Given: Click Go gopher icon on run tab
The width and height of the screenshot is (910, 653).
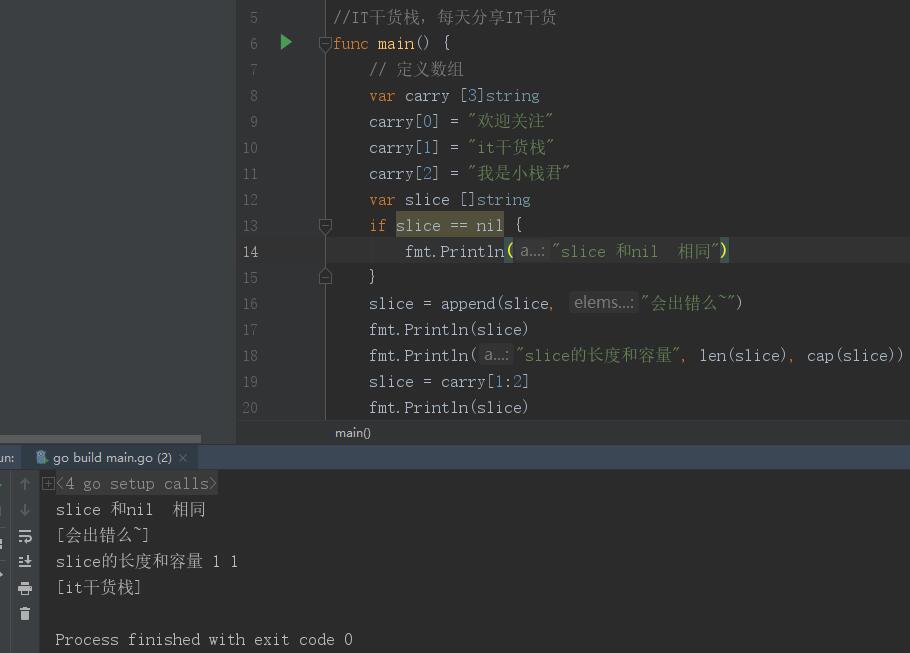Looking at the screenshot, I should click(41, 457).
